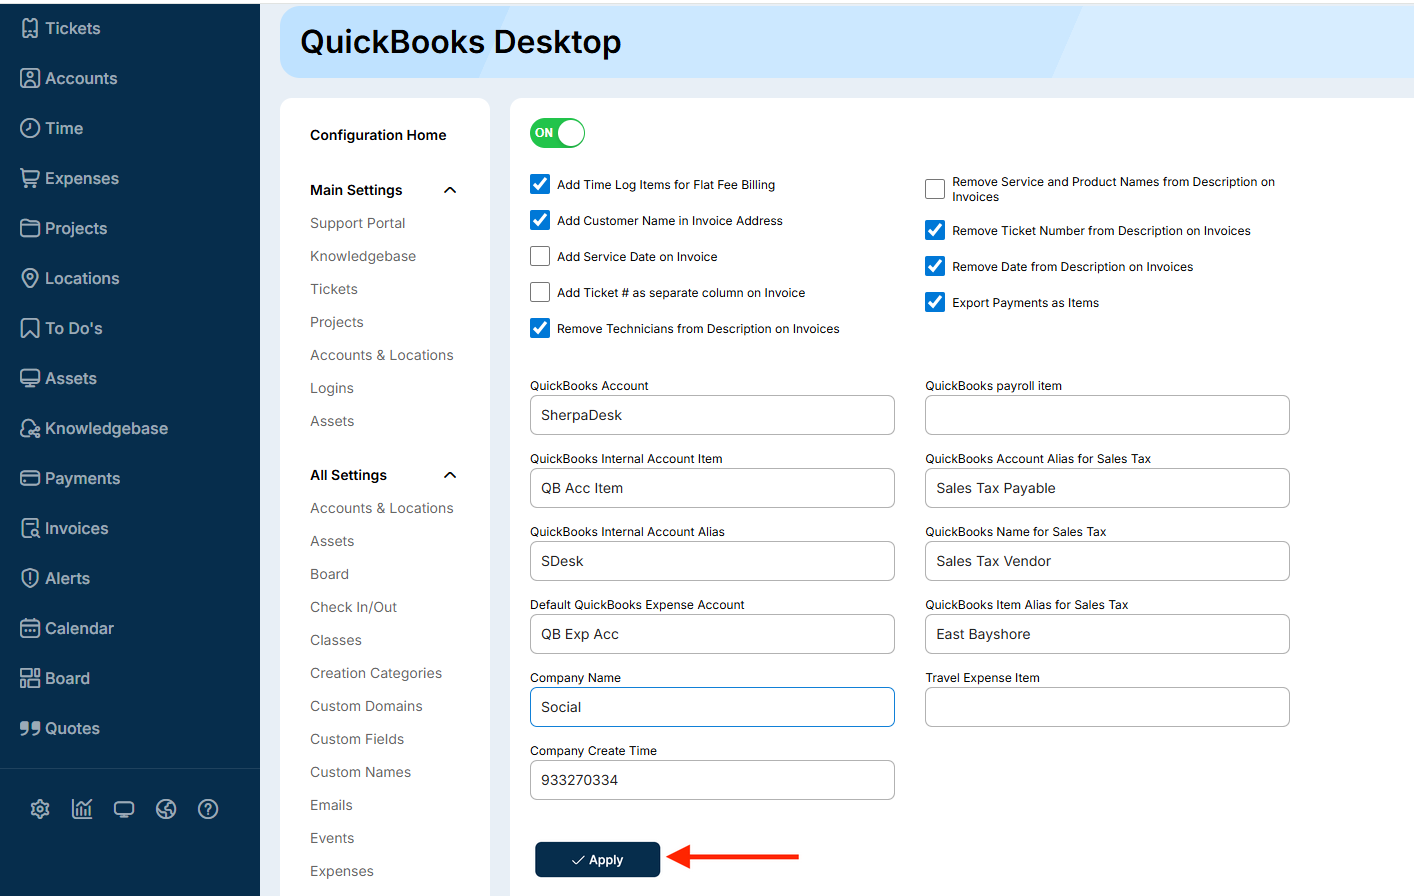
Task: Go to Configuration Home
Action: coord(378,135)
